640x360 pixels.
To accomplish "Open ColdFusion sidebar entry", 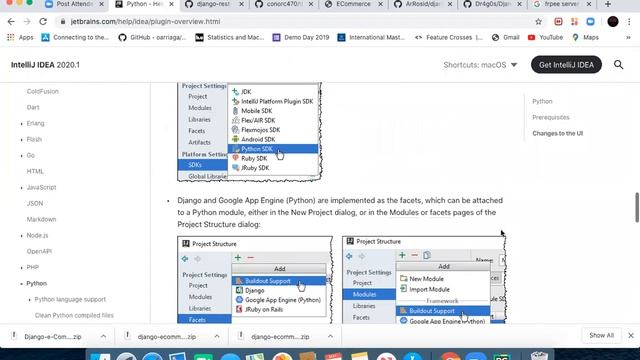I will tap(42, 91).
